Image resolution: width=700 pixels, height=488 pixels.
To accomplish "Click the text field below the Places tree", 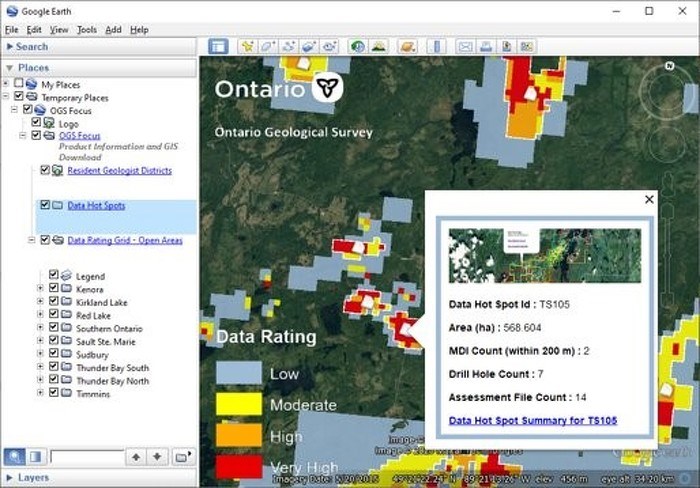I will pos(87,457).
